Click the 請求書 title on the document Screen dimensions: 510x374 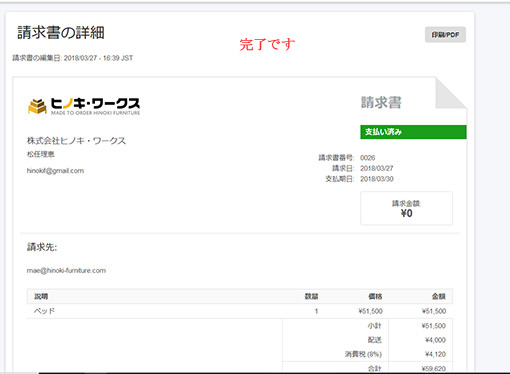tap(381, 102)
